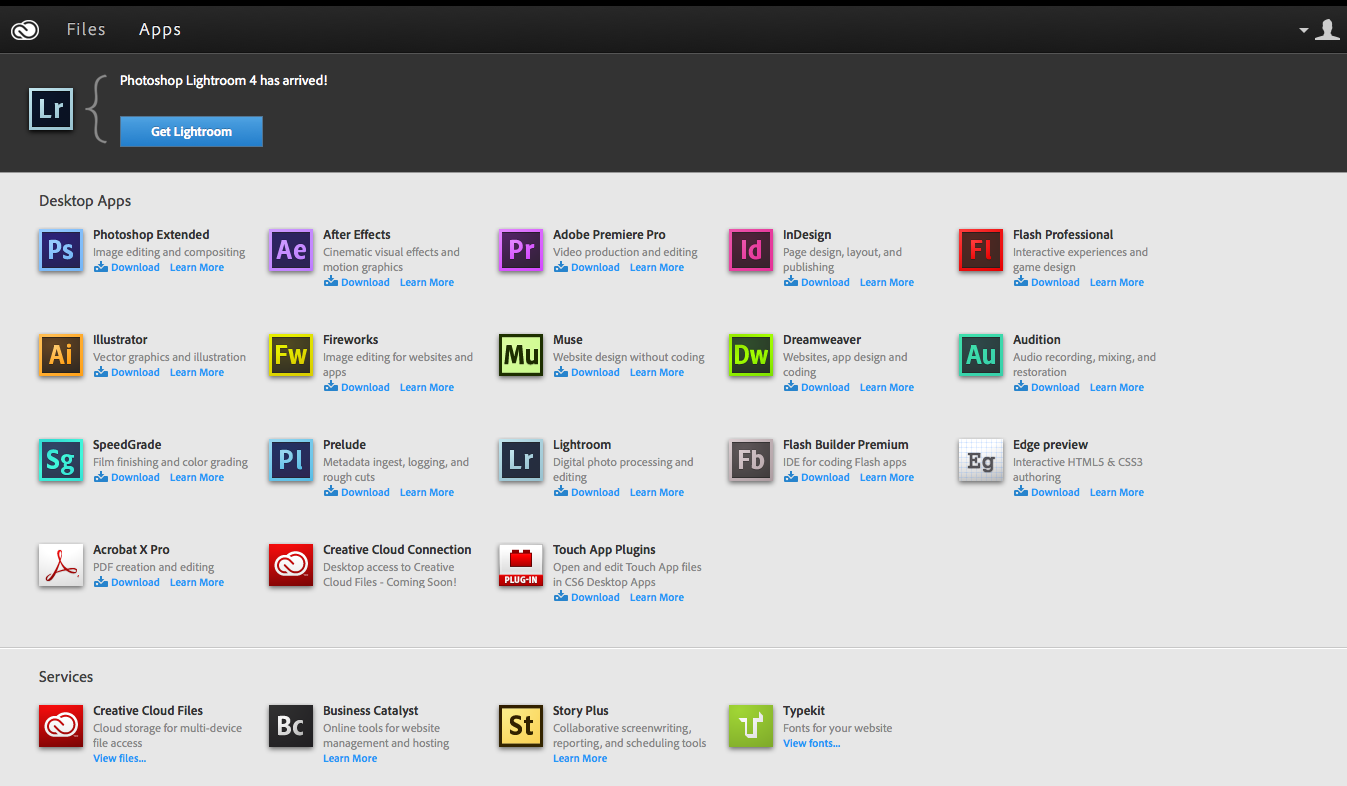This screenshot has height=786, width=1347.
Task: Click the Creative Cloud Connection title
Action: [397, 549]
